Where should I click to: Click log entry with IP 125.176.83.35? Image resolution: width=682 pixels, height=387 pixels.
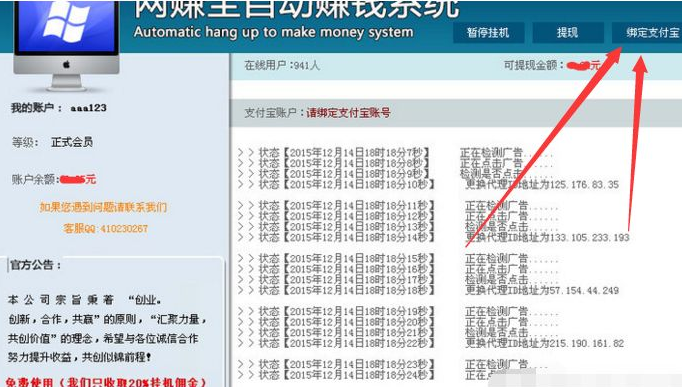(x=428, y=184)
